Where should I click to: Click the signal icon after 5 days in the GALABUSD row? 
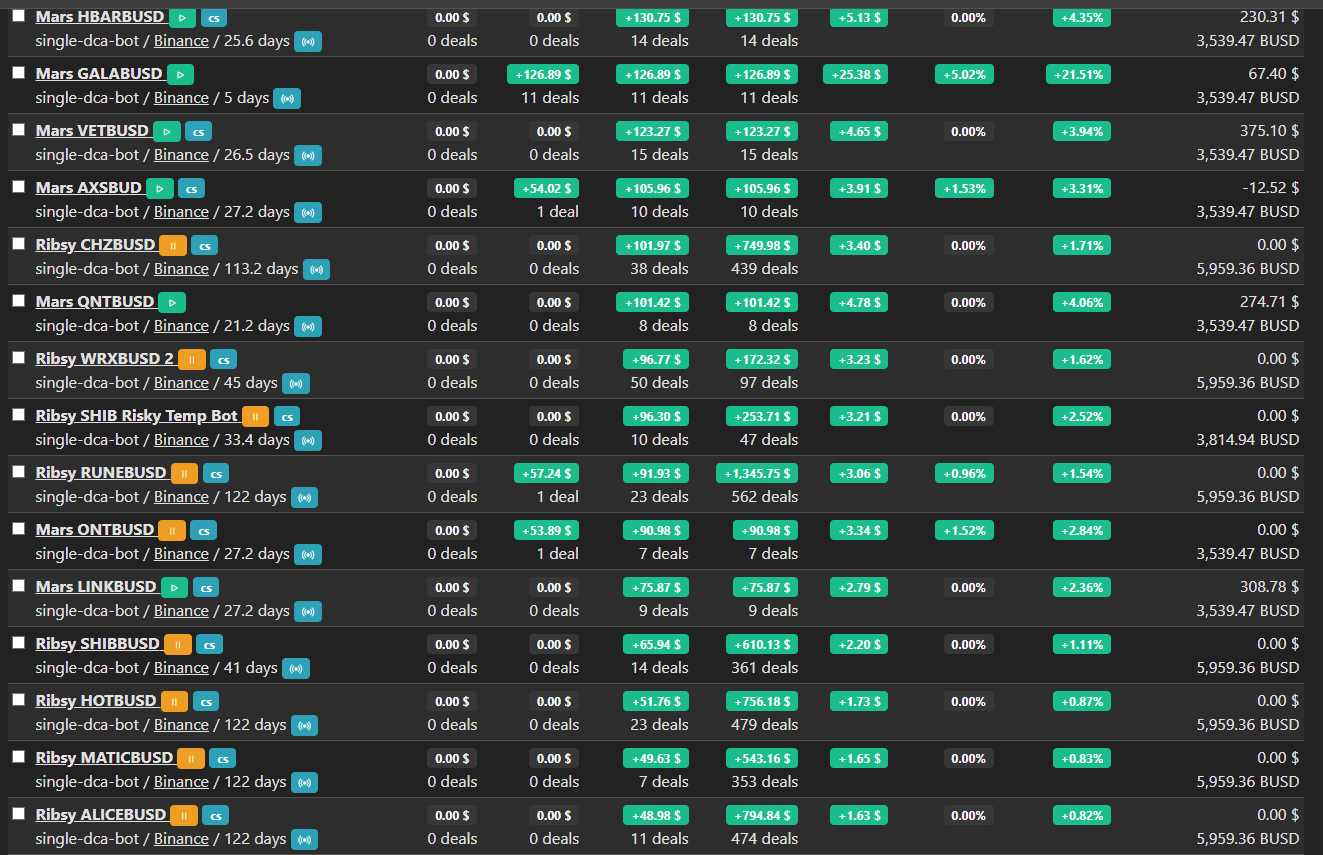tap(288, 98)
